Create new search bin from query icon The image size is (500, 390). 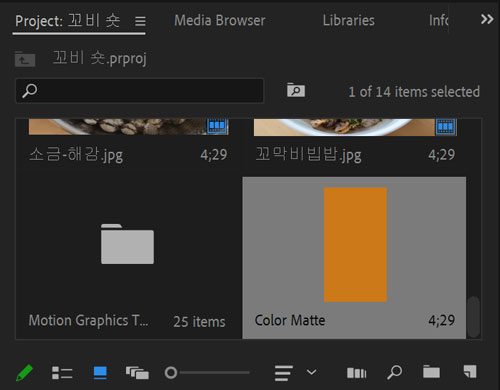pyautogui.click(x=296, y=90)
